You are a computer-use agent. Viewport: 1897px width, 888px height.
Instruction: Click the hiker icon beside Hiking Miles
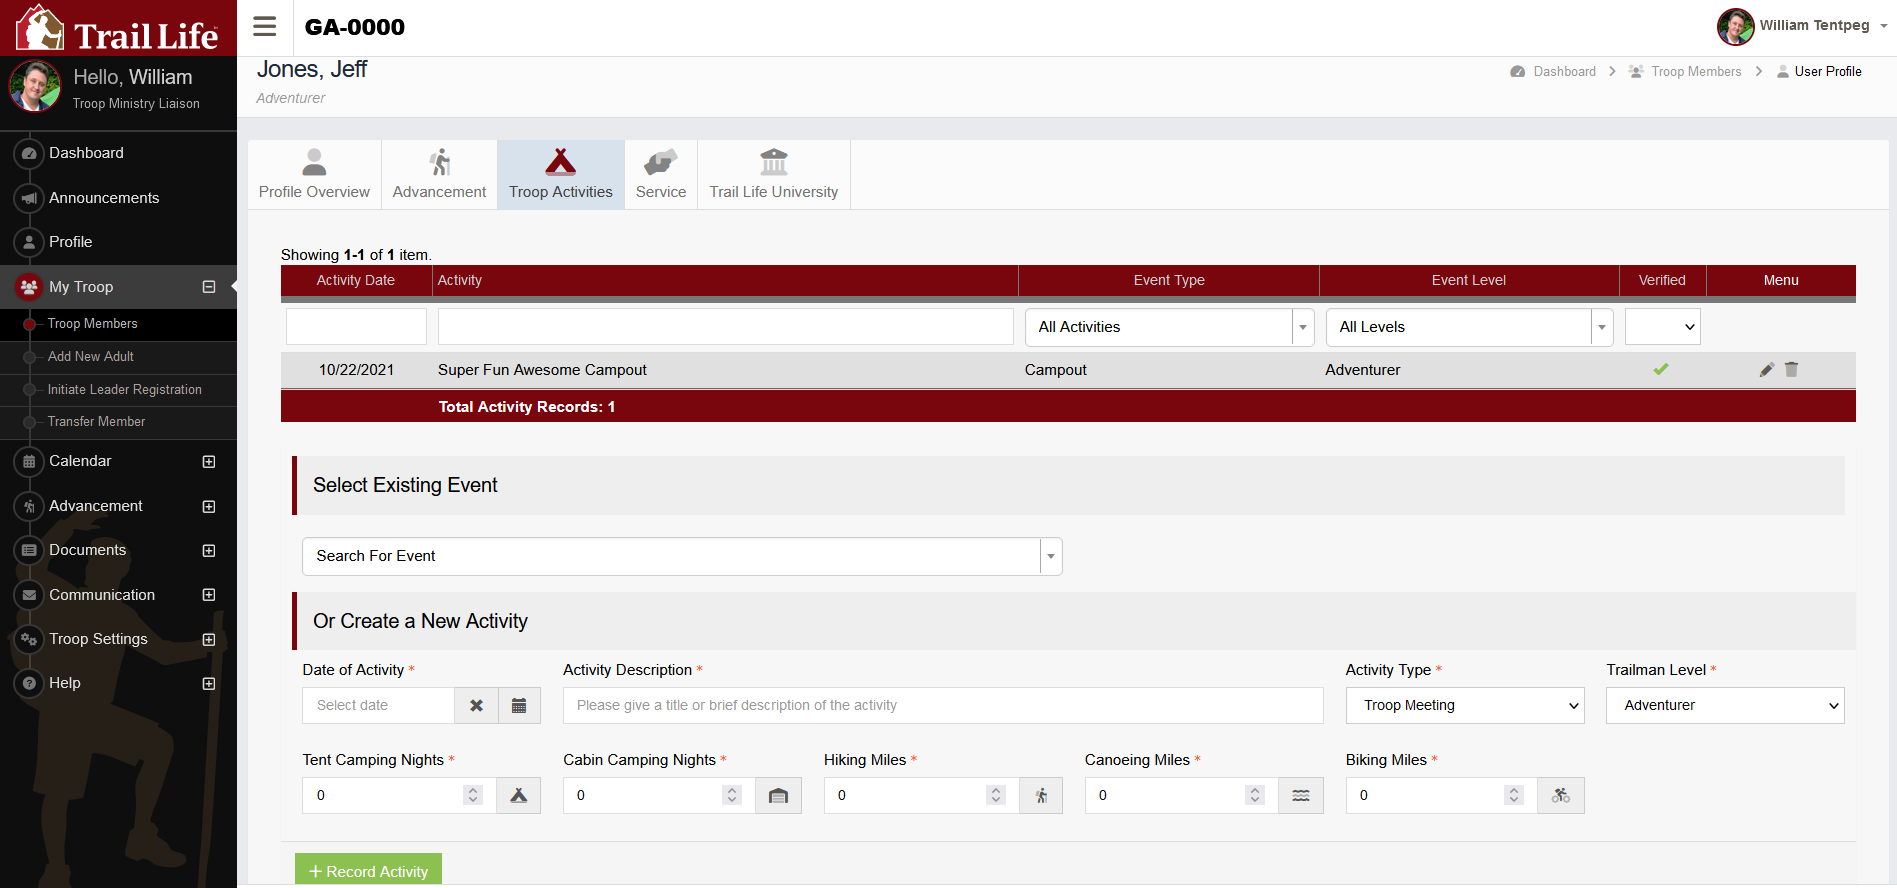point(1041,796)
